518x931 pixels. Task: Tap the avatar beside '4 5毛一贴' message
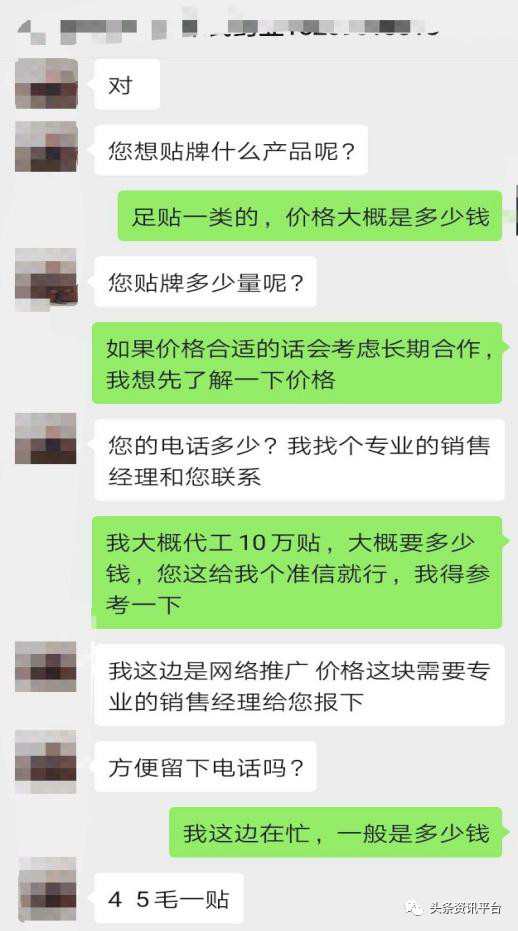(46, 888)
